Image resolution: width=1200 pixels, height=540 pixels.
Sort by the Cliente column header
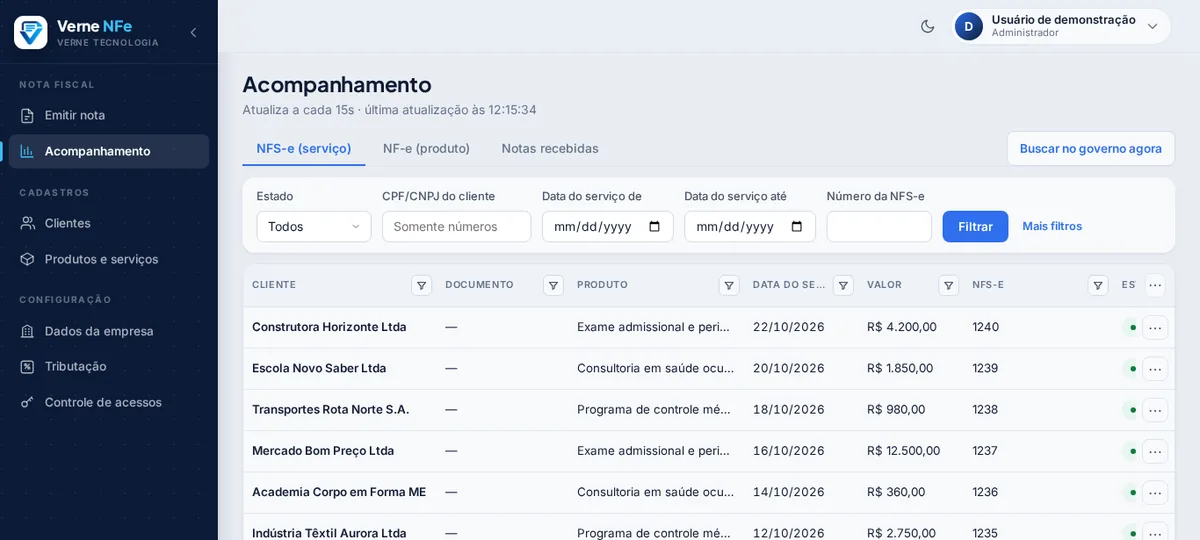(274, 285)
